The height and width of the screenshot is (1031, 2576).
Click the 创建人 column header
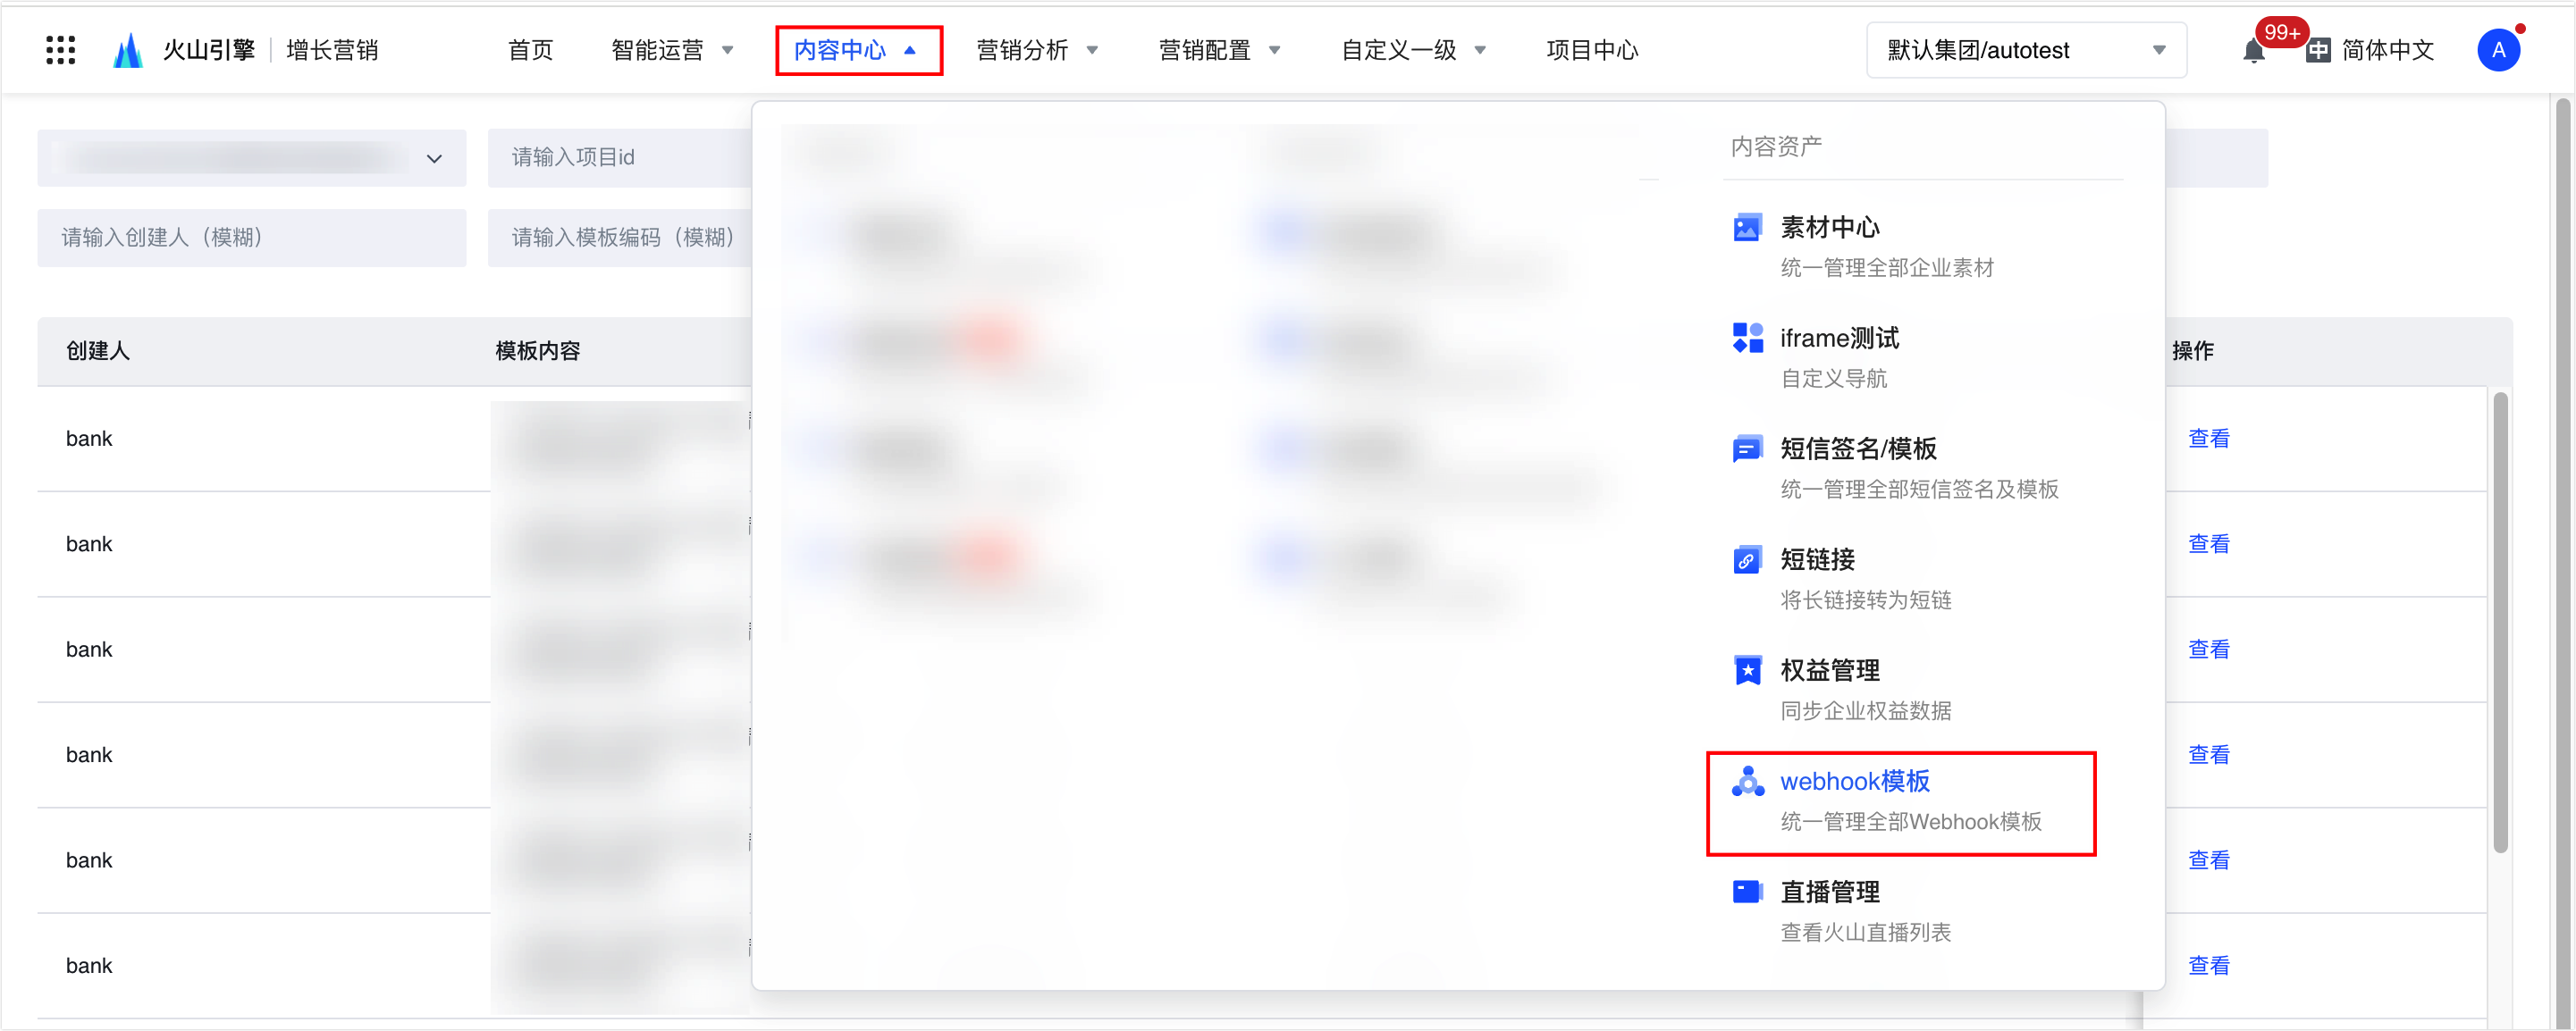click(98, 351)
